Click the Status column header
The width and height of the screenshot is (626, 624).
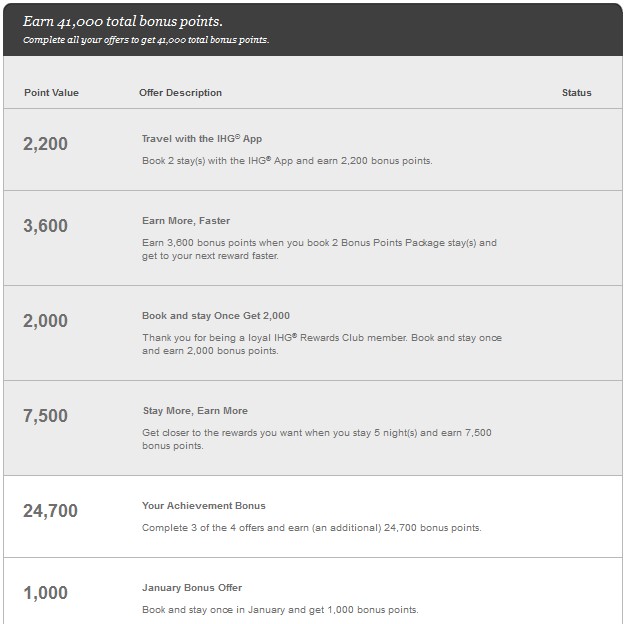click(x=576, y=93)
